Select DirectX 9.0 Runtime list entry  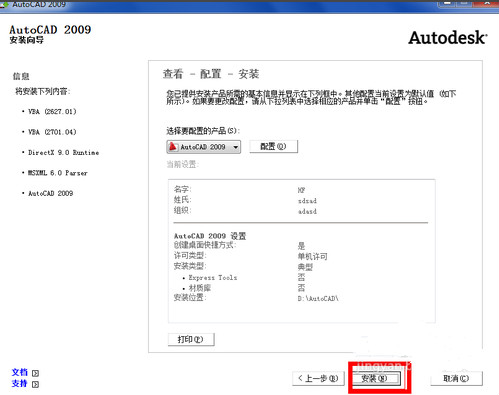click(x=63, y=152)
